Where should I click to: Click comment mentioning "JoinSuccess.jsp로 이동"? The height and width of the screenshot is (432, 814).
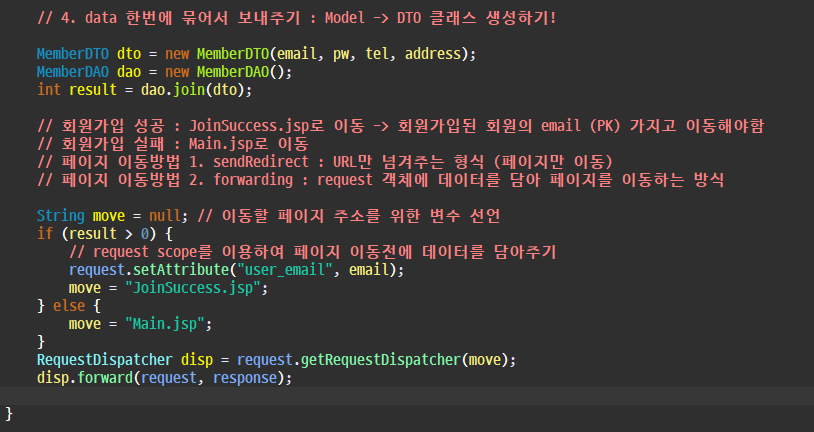pos(400,126)
